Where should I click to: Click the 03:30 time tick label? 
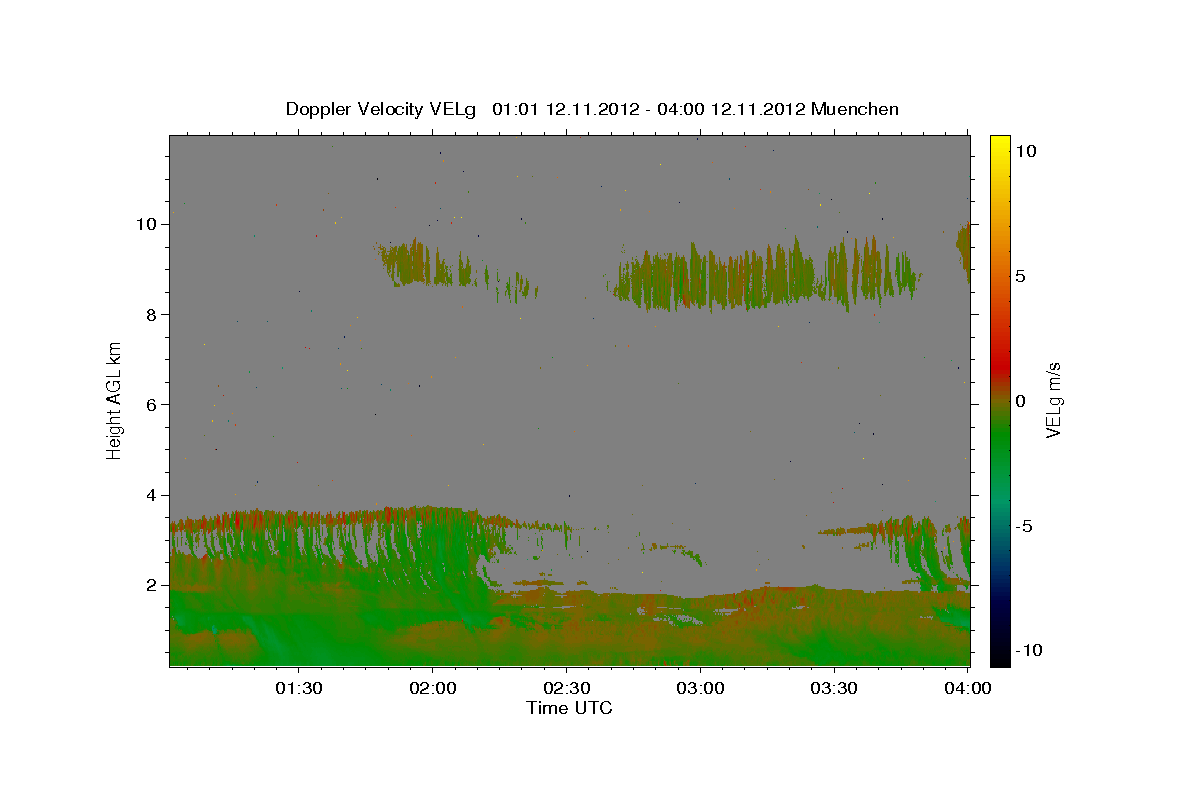(833, 688)
